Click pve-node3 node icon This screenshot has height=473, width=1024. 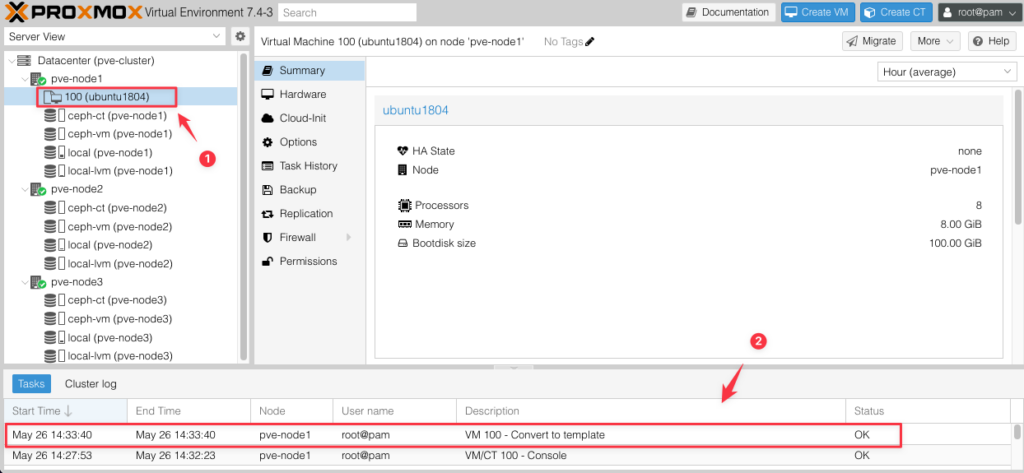(38, 282)
